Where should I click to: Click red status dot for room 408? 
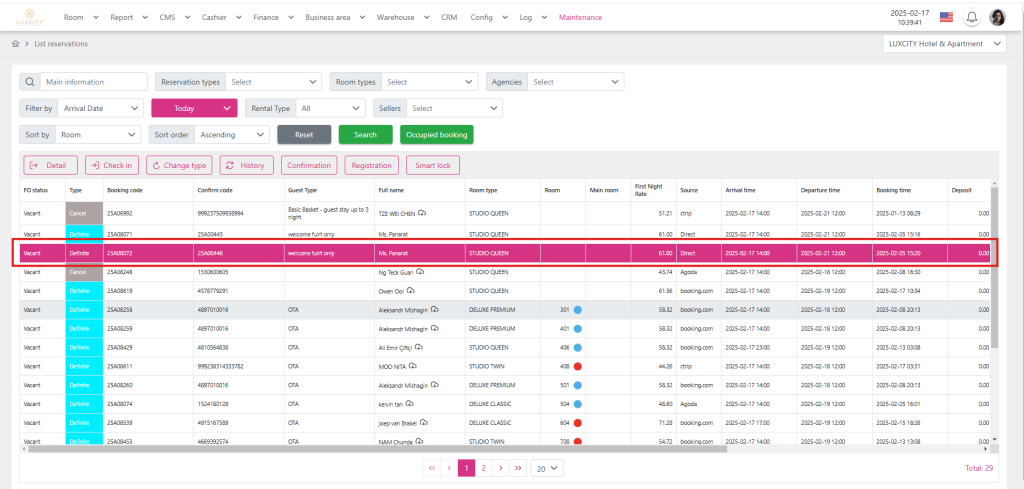(x=578, y=367)
